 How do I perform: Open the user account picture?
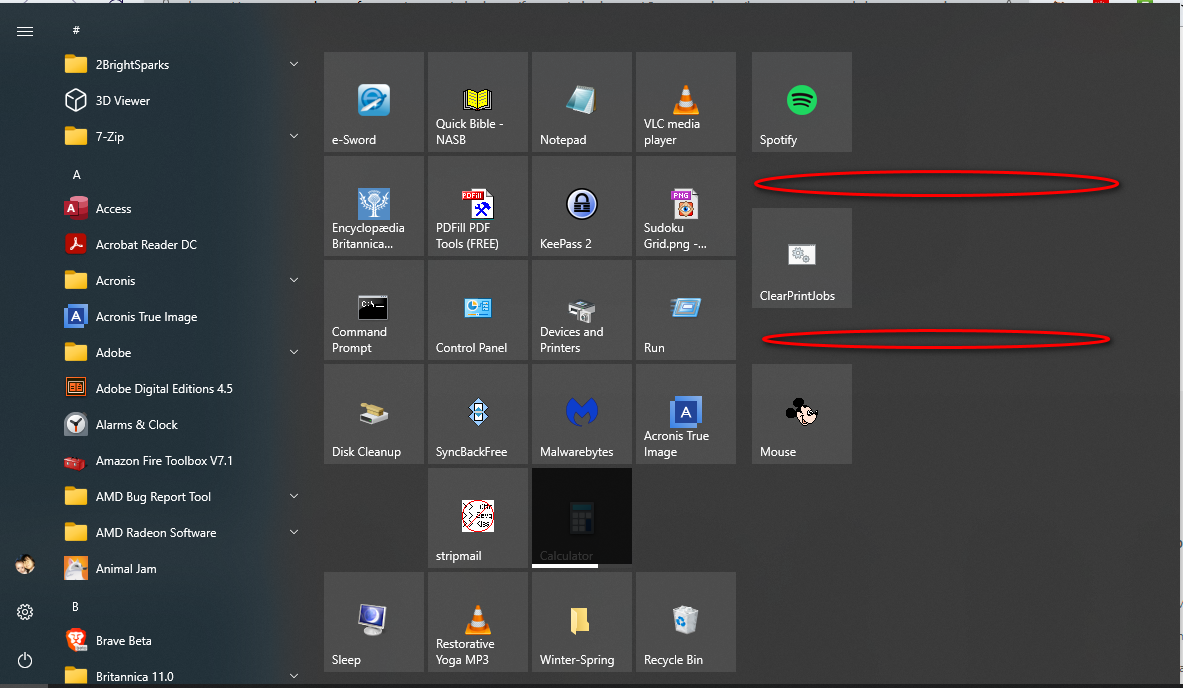25,564
